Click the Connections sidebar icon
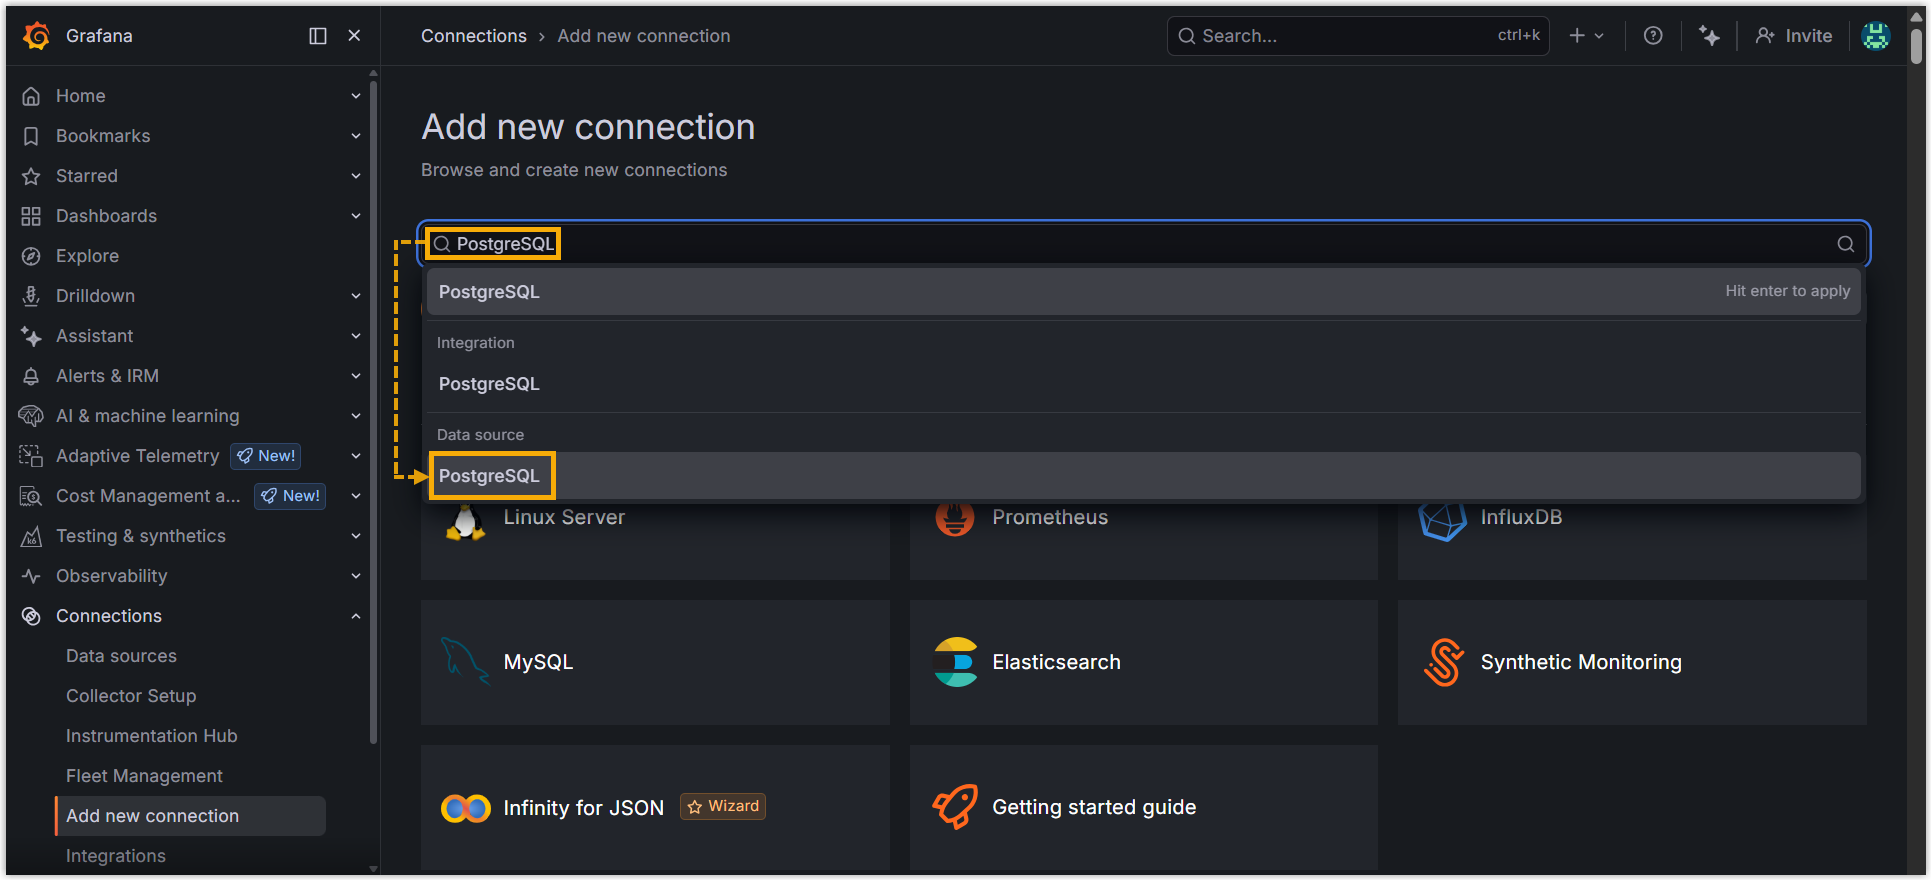Screen dimensions: 1932x881 pyautogui.click(x=31, y=616)
